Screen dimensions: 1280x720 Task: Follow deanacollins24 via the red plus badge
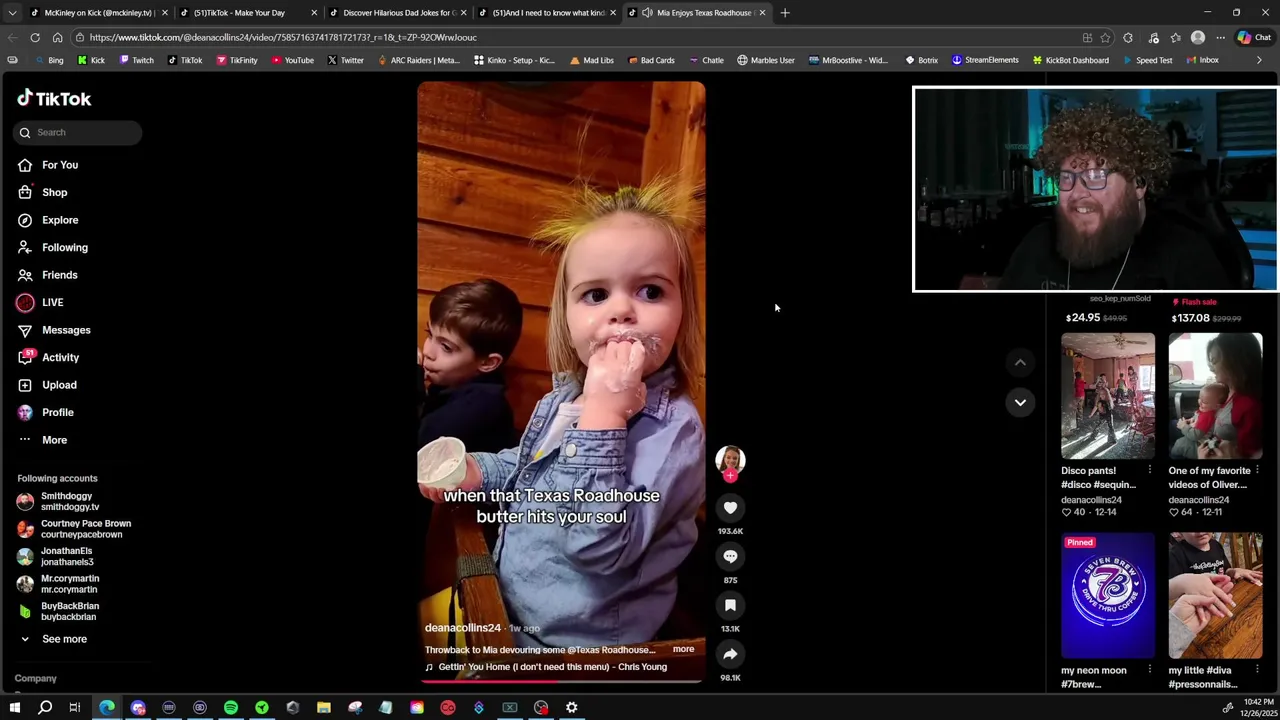(x=730, y=477)
